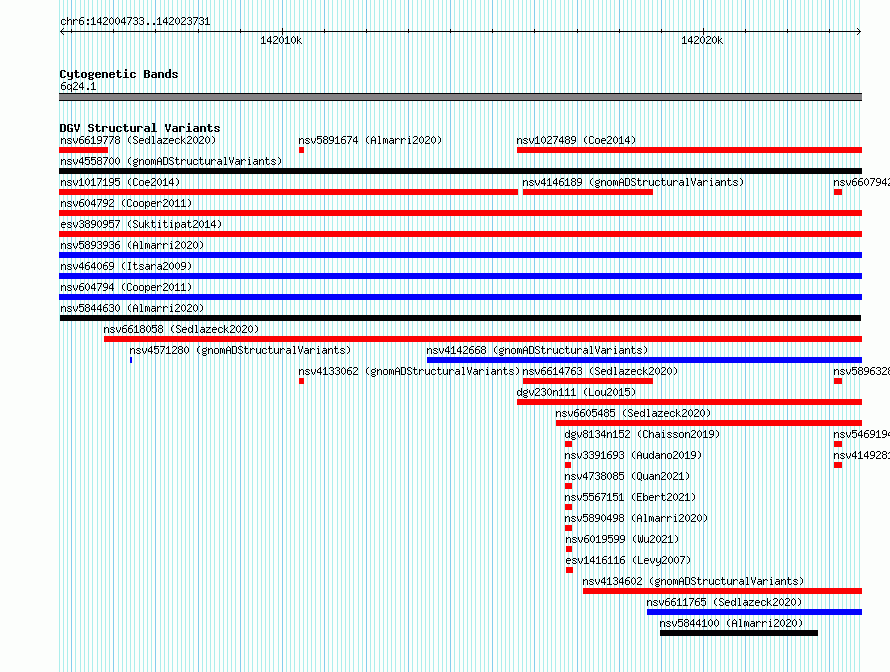Select the nsv604792 red bar
890x672 pixels.
[x=460, y=213]
